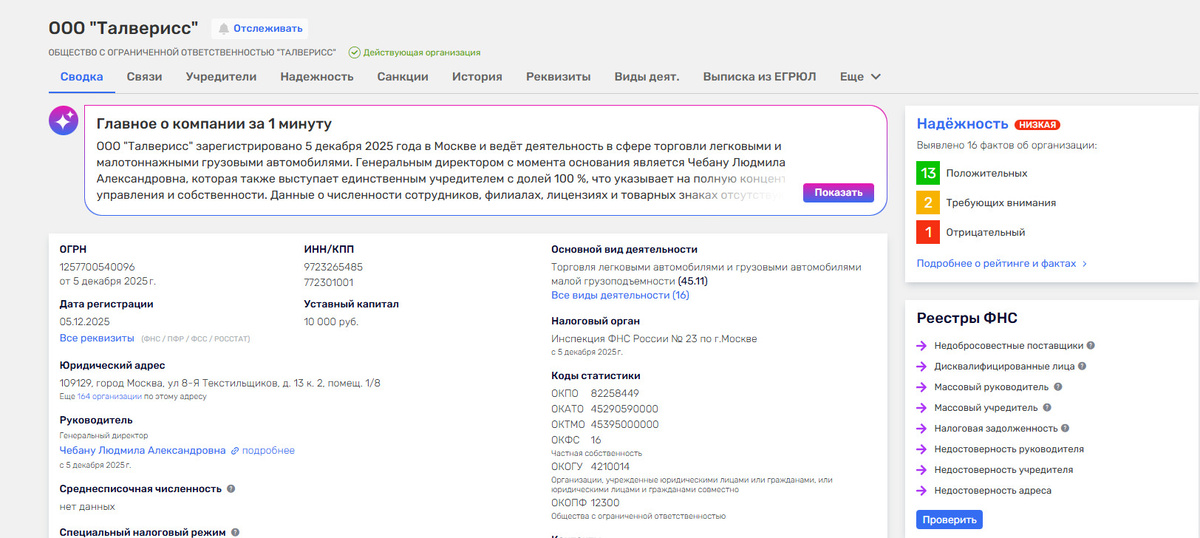Open the Недостоверность адреса link
Image resolution: width=1200 pixels, height=538 pixels.
(993, 491)
